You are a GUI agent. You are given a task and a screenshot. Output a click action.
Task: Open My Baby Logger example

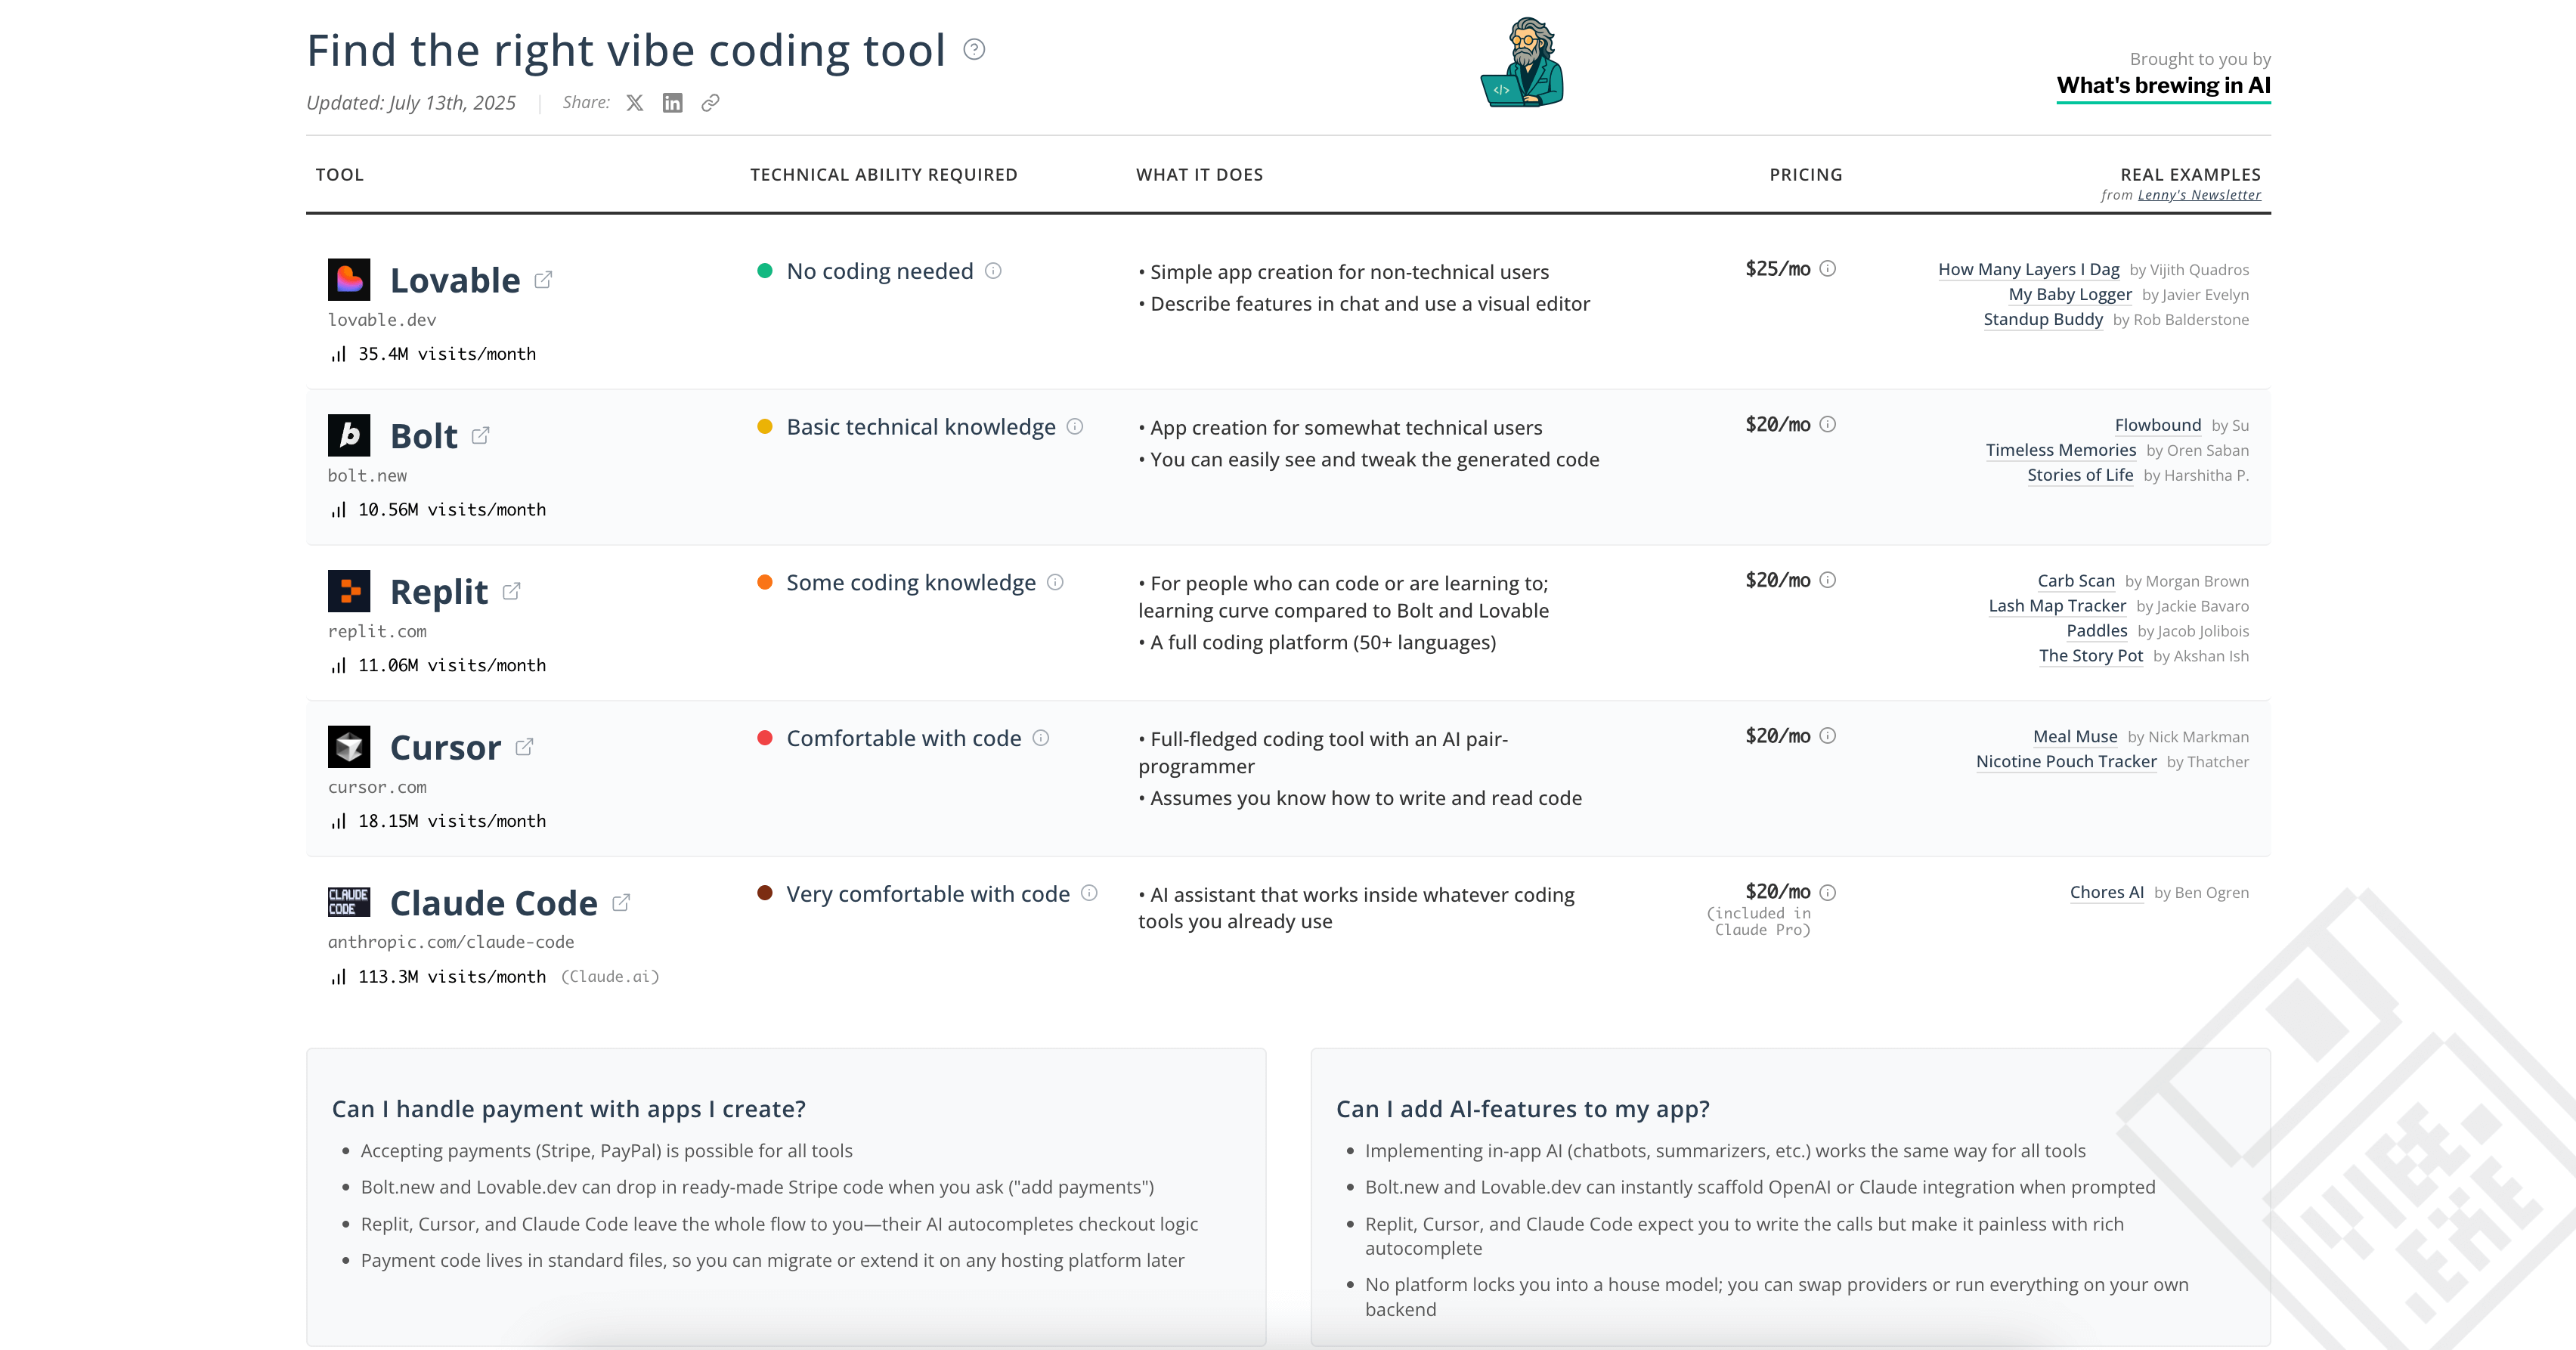pyautogui.click(x=2070, y=295)
